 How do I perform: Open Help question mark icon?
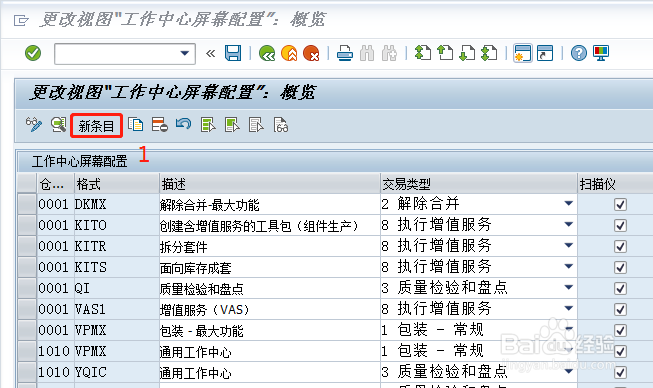pyautogui.click(x=578, y=53)
